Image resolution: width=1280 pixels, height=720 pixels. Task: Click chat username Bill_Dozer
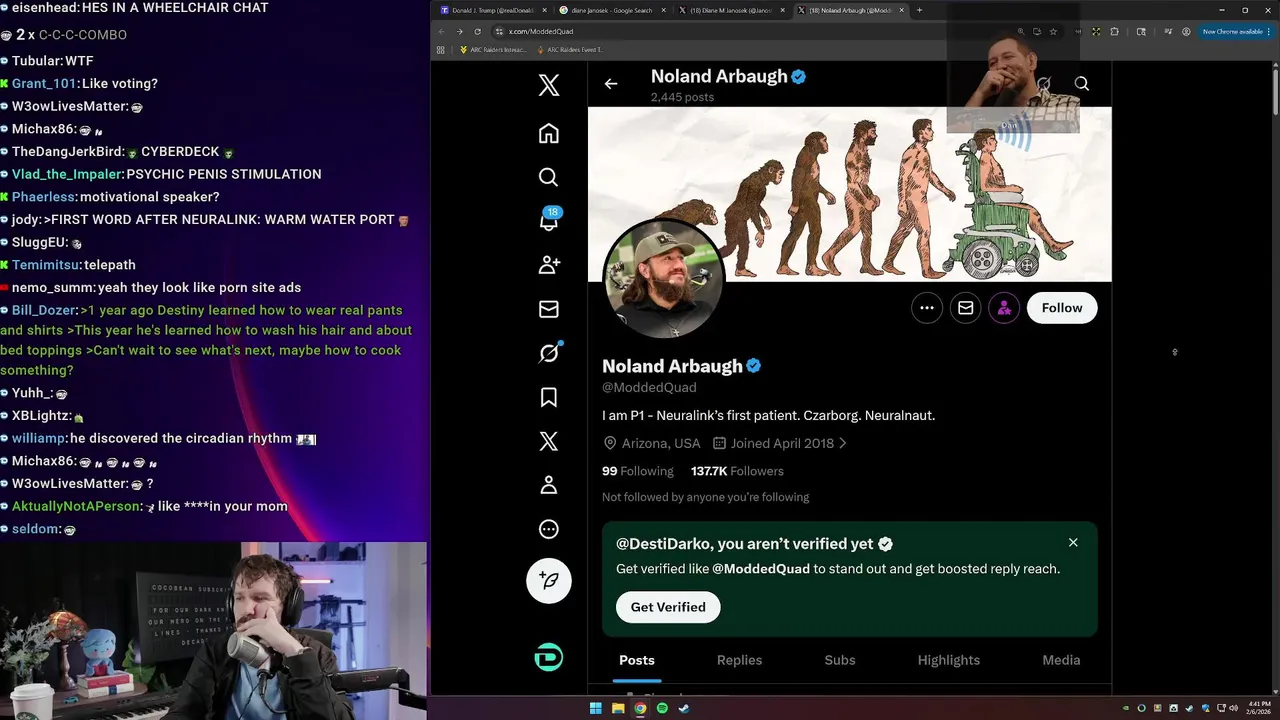(x=43, y=310)
